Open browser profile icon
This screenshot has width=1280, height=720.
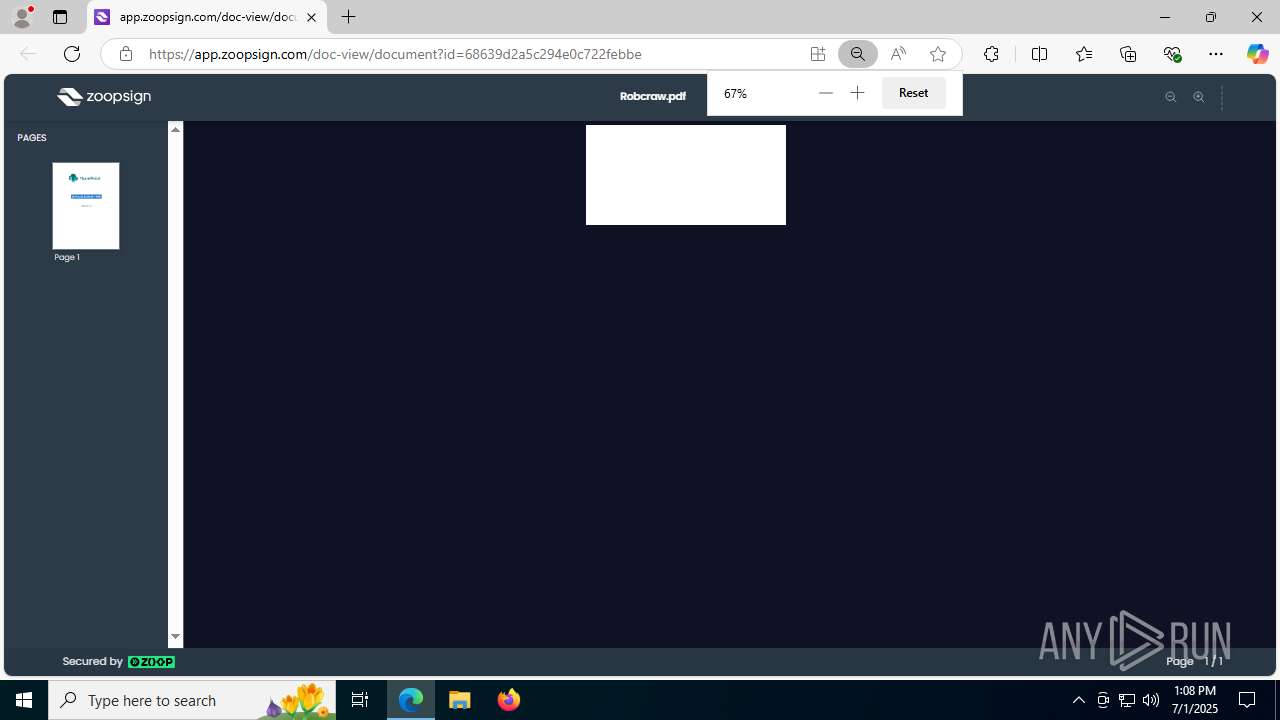22,17
